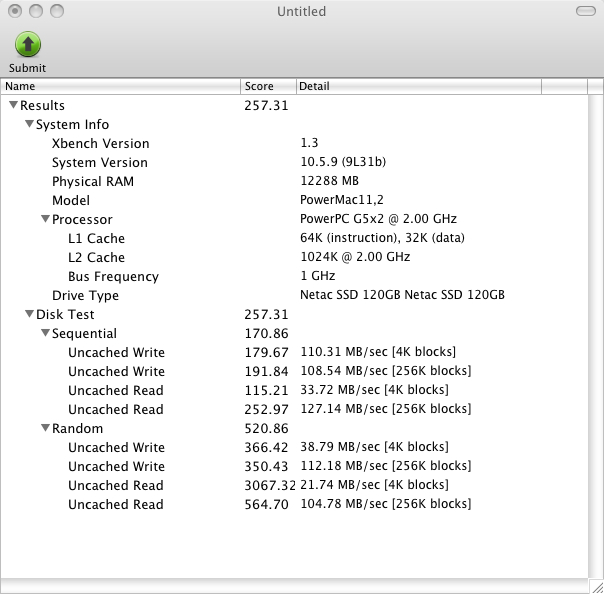Select Random Uncached Write scoring 366.42
Viewport: 604px width, 594px height.
point(294,447)
